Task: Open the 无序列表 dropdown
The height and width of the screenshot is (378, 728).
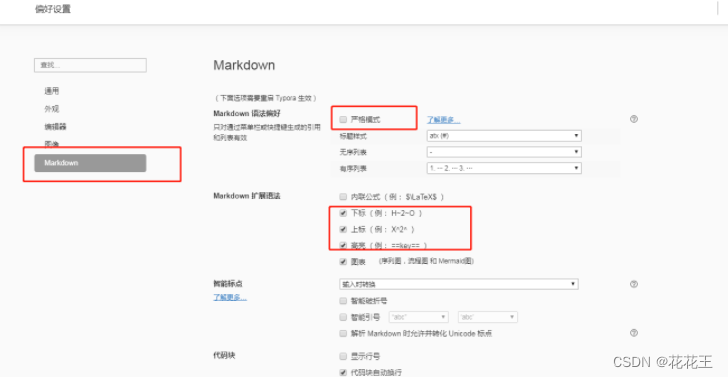Action: [x=504, y=152]
